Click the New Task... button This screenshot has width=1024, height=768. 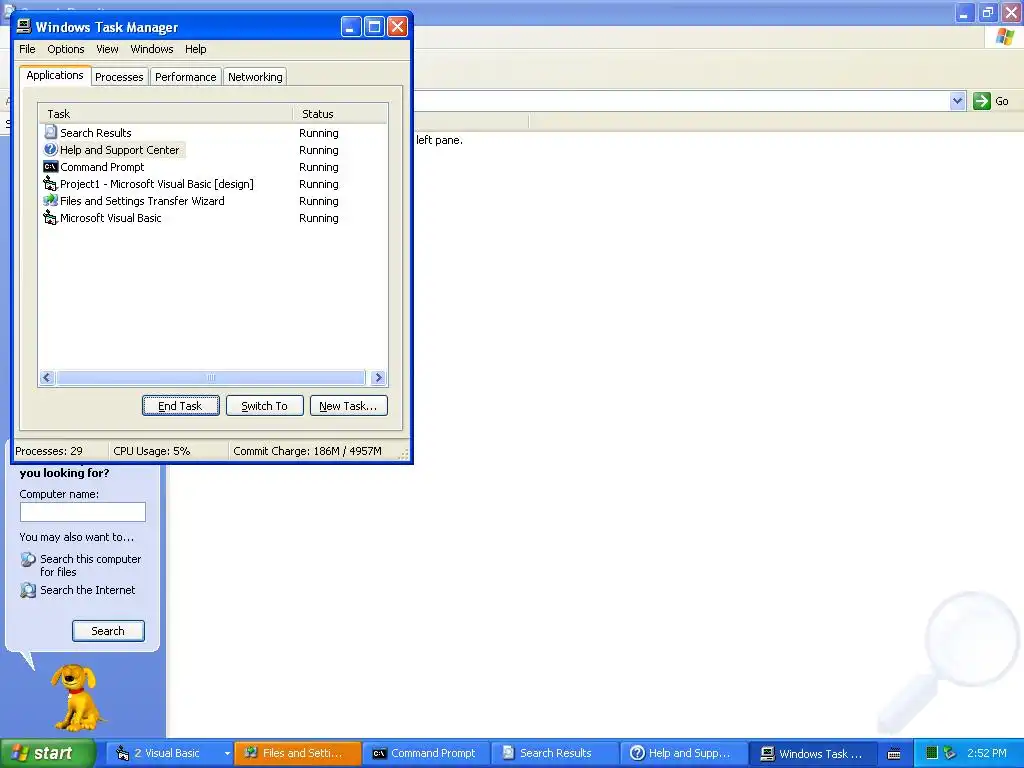point(349,406)
